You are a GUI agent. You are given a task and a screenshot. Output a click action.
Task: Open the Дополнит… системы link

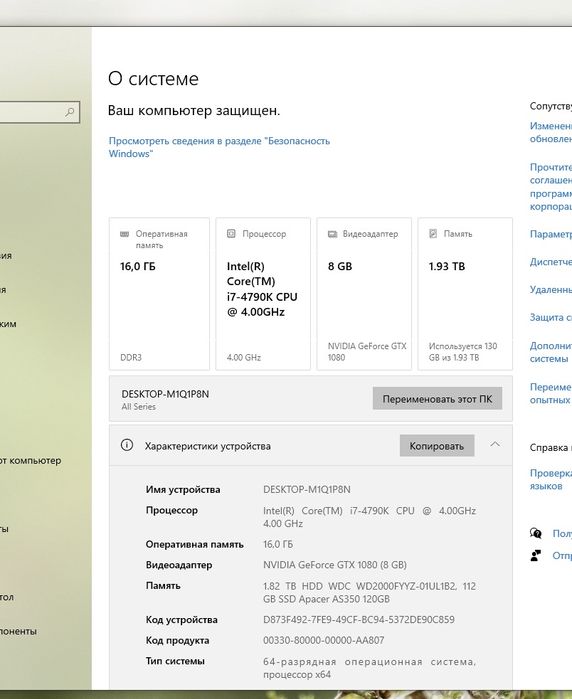[x=551, y=352]
